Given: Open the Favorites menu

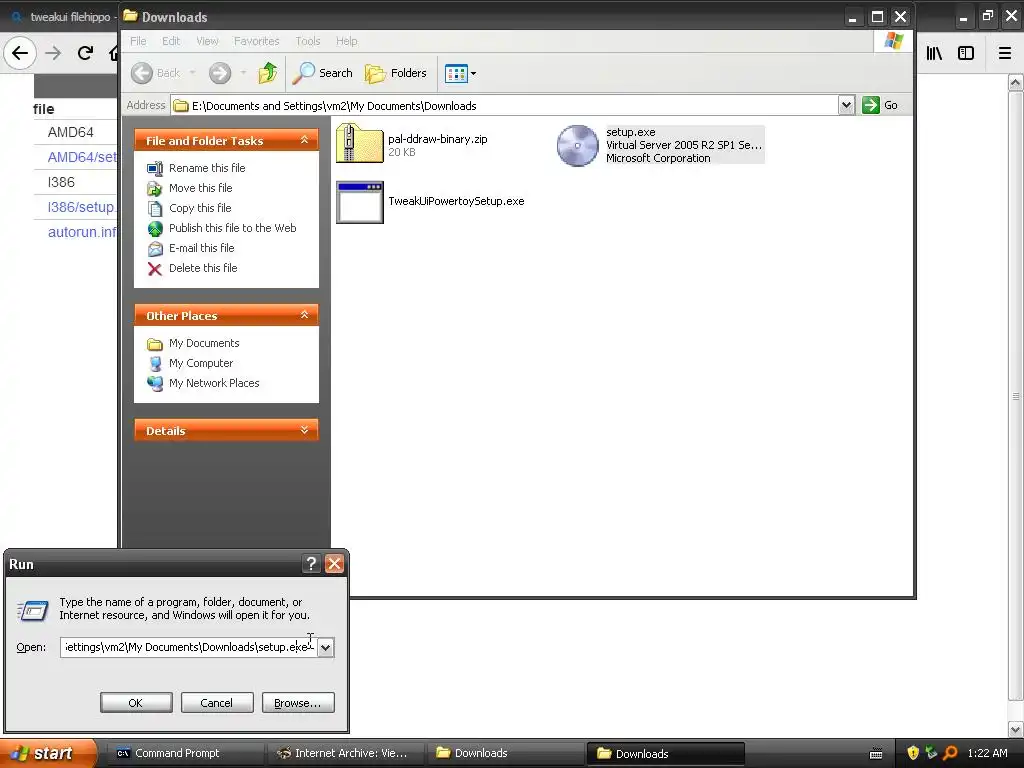Looking at the screenshot, I should 257,41.
